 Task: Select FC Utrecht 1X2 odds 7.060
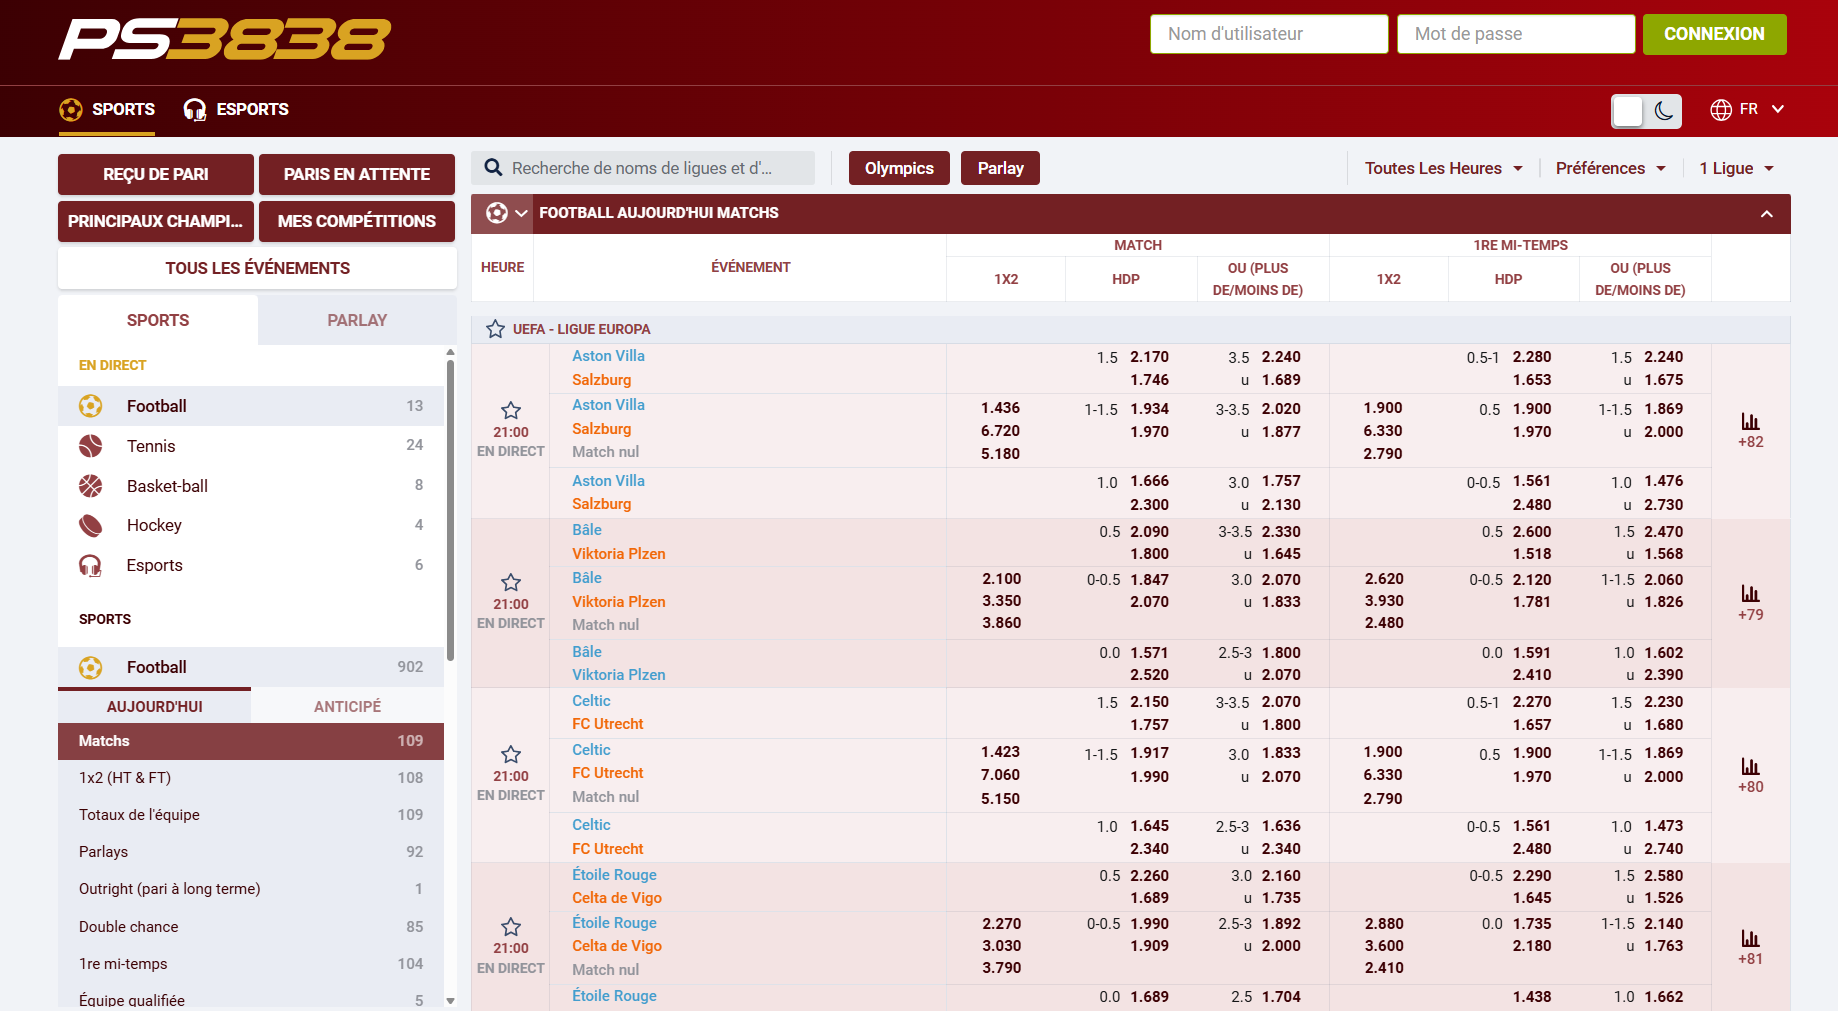[x=1000, y=775]
